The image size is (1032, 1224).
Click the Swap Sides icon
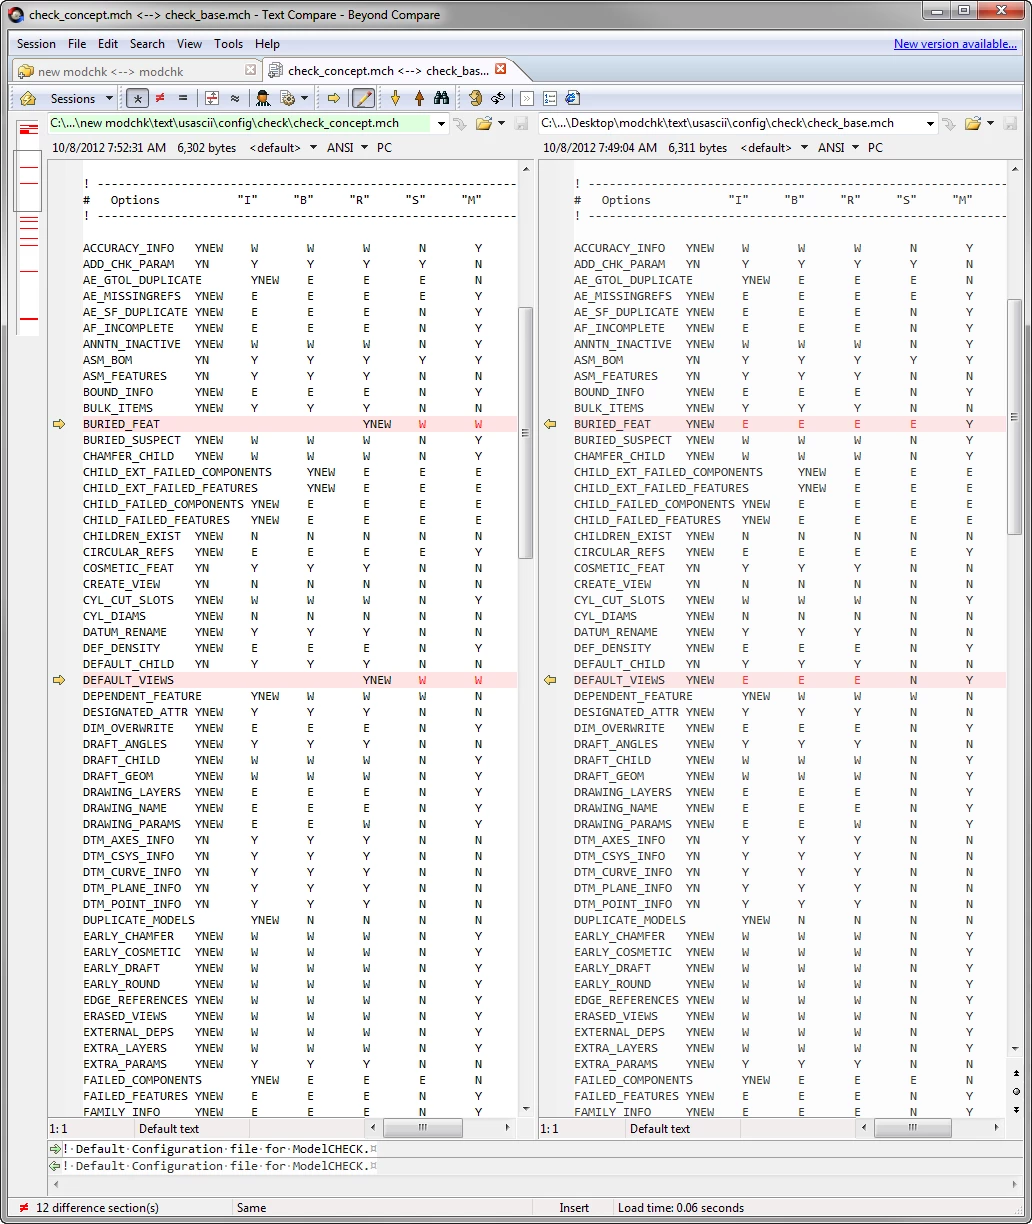pos(476,98)
